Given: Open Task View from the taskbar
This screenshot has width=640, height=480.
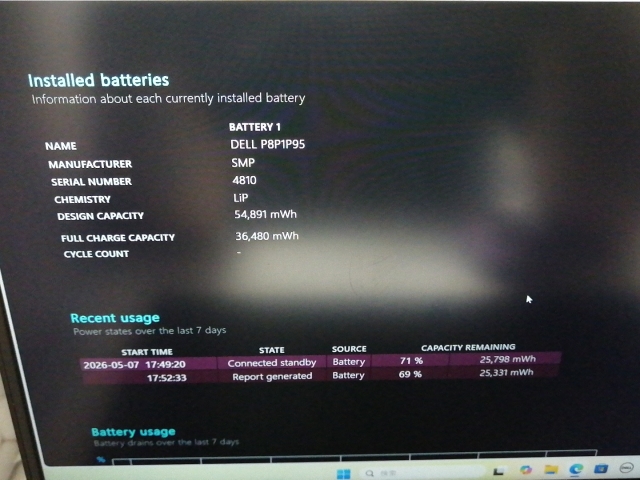Looking at the screenshot, I should coord(498,471).
